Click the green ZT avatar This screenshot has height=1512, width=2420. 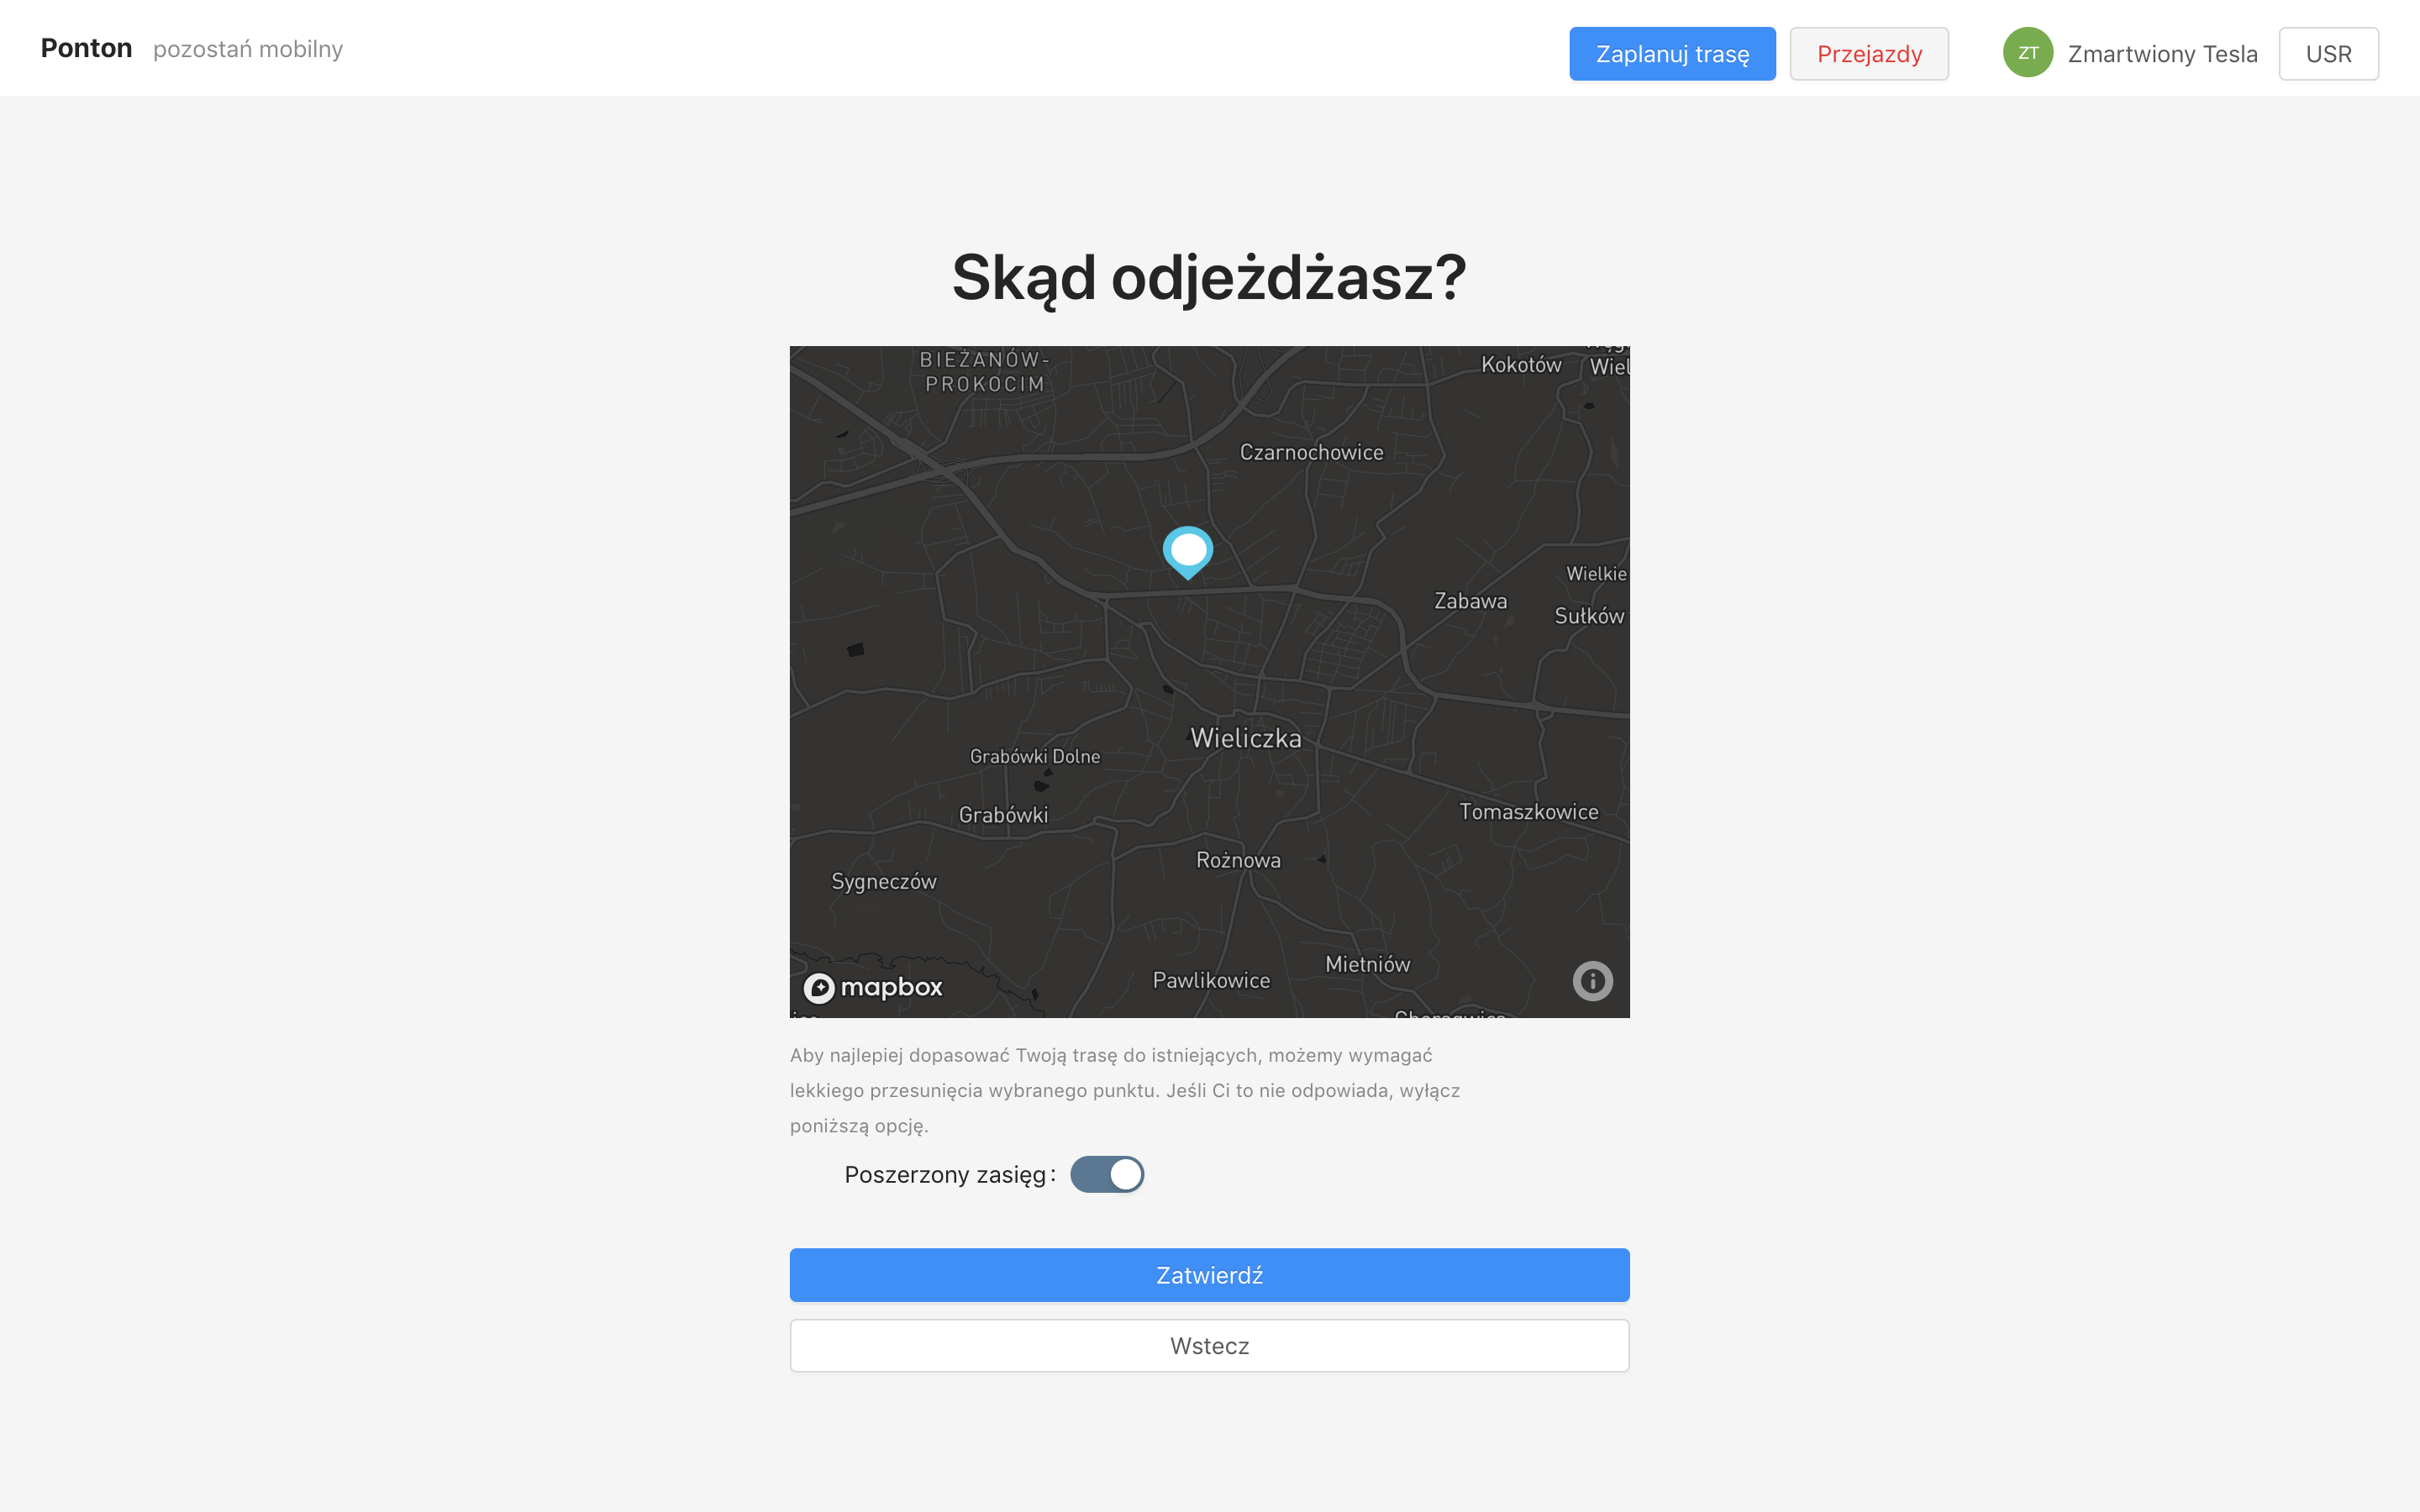(2027, 53)
